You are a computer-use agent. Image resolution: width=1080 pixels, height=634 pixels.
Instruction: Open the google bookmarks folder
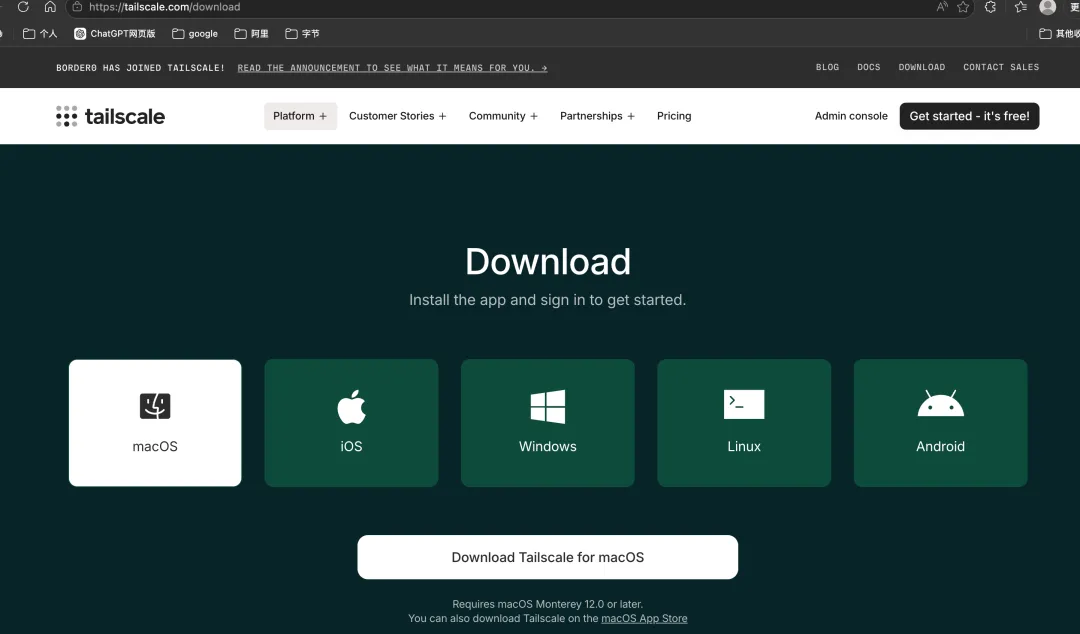(195, 33)
